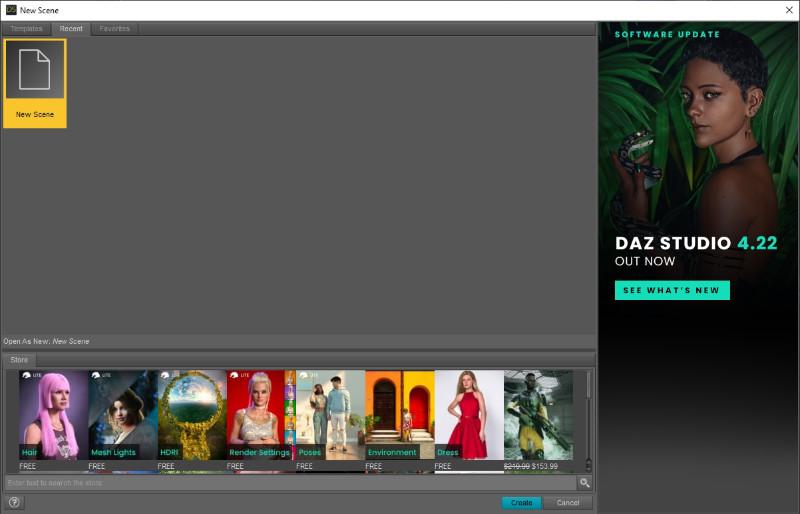
Task: Open the free Dress store item
Action: click(x=469, y=415)
